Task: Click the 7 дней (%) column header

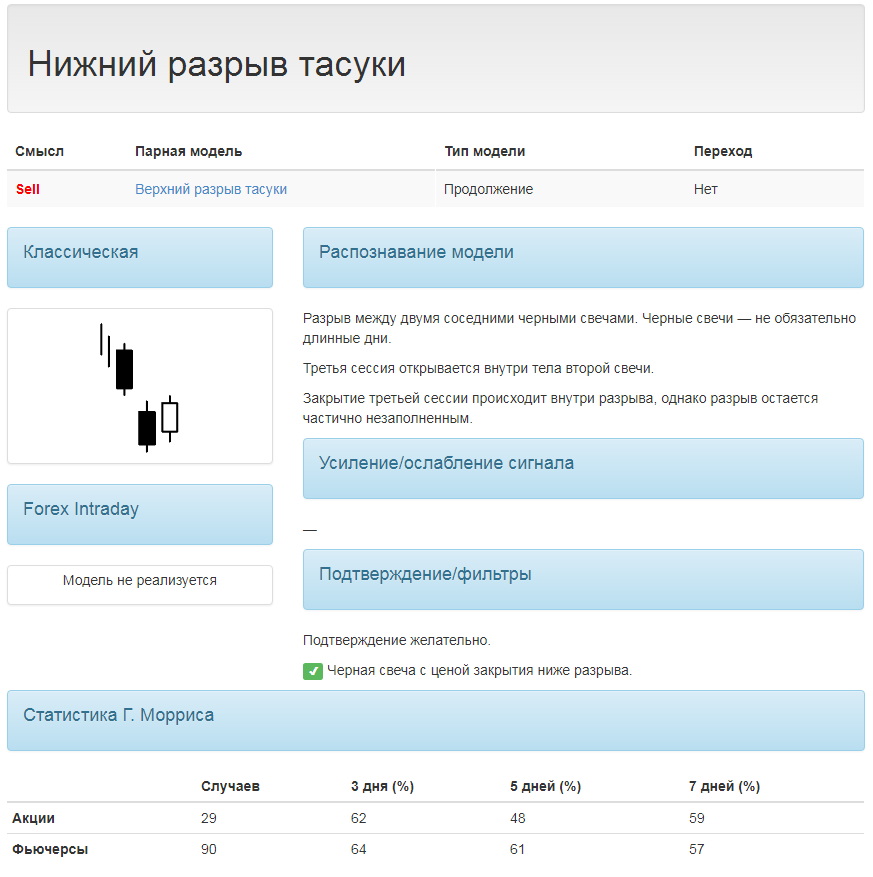Action: point(724,786)
